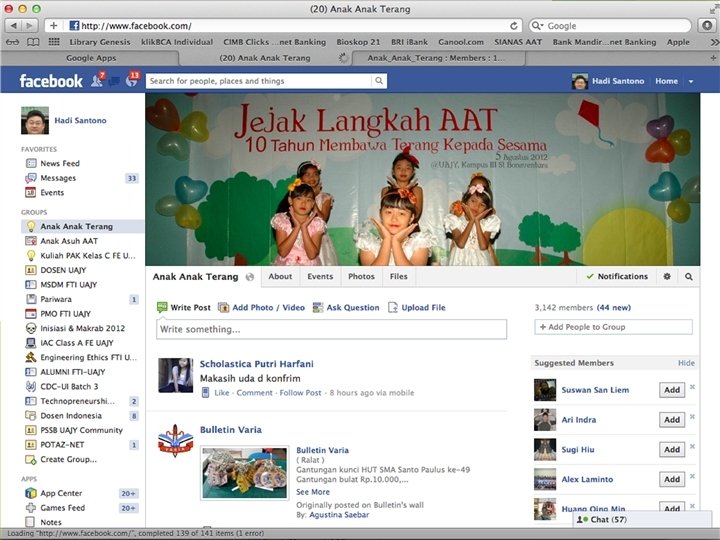Dismiss Suswan San Liem suggestion
The image size is (720, 540).
tap(692, 387)
